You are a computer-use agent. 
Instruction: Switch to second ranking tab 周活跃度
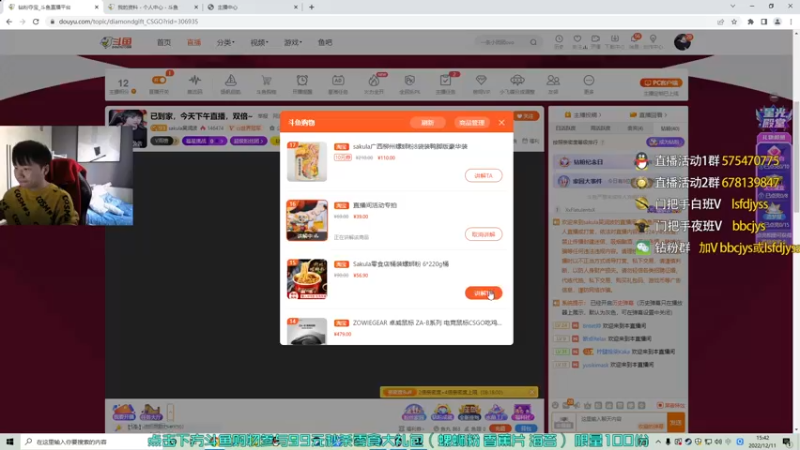[600, 128]
